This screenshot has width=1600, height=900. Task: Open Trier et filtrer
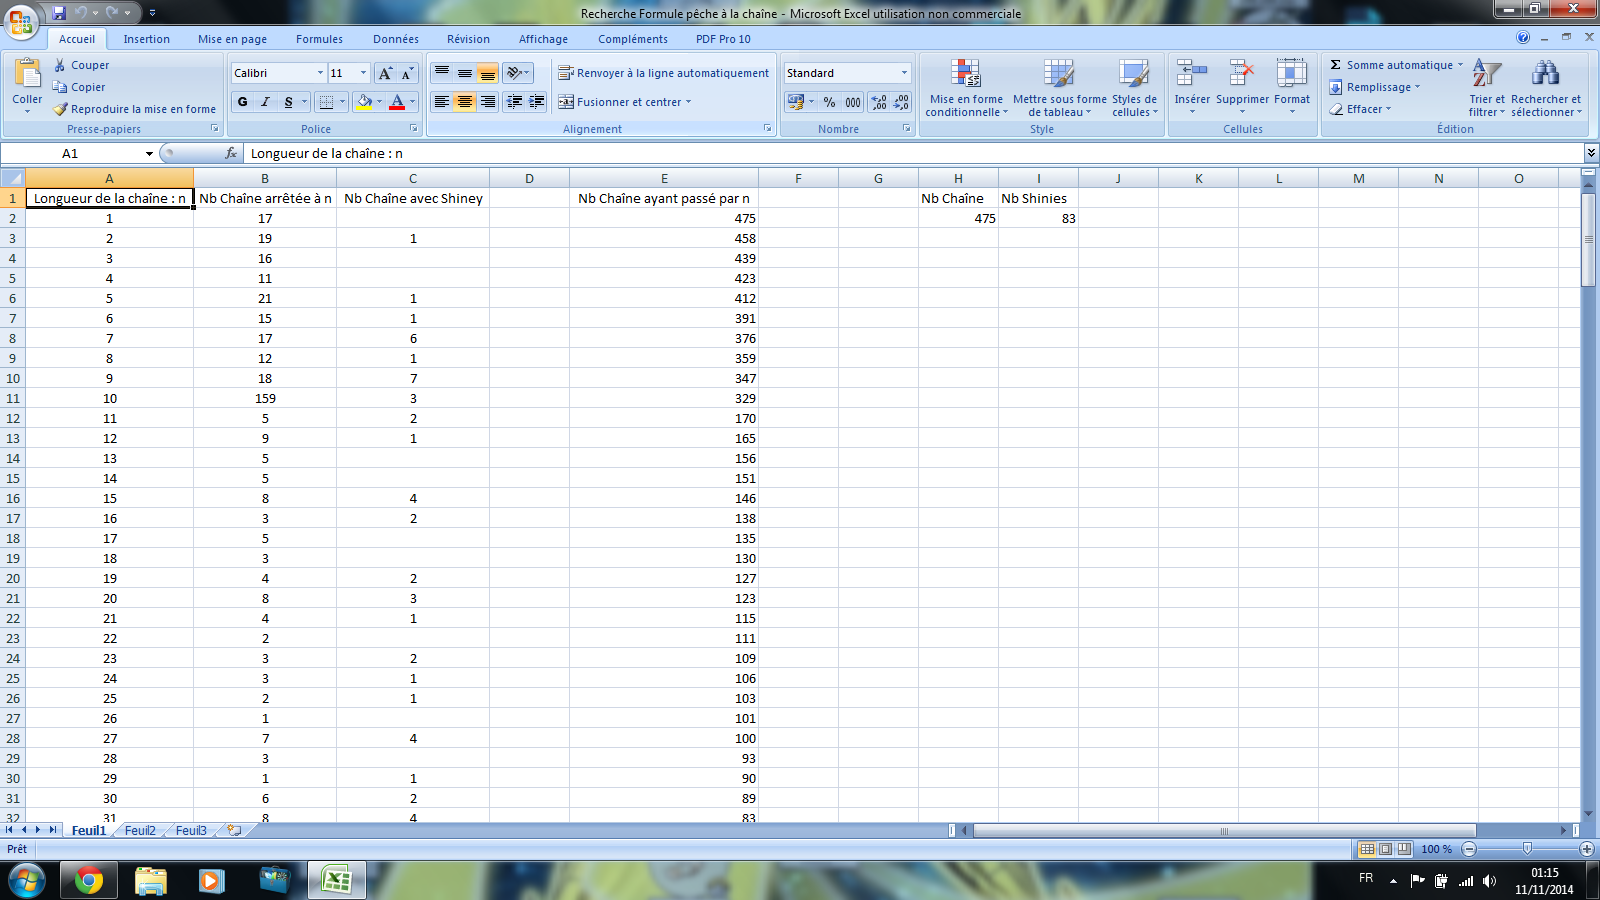pyautogui.click(x=1487, y=88)
